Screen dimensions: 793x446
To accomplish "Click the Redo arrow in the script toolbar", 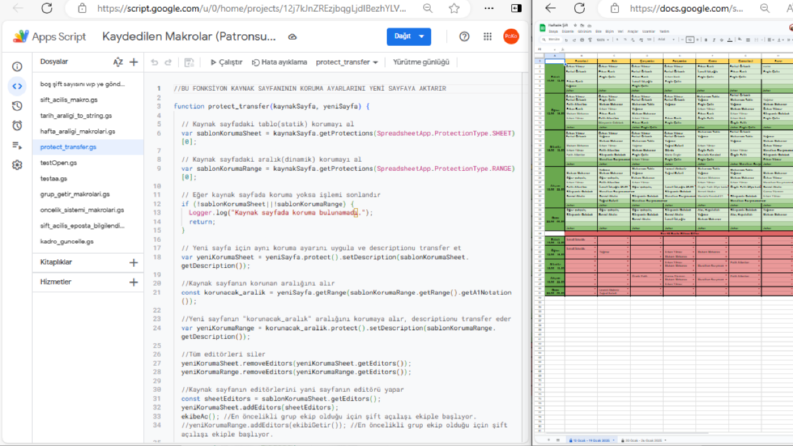I will (x=168, y=62).
